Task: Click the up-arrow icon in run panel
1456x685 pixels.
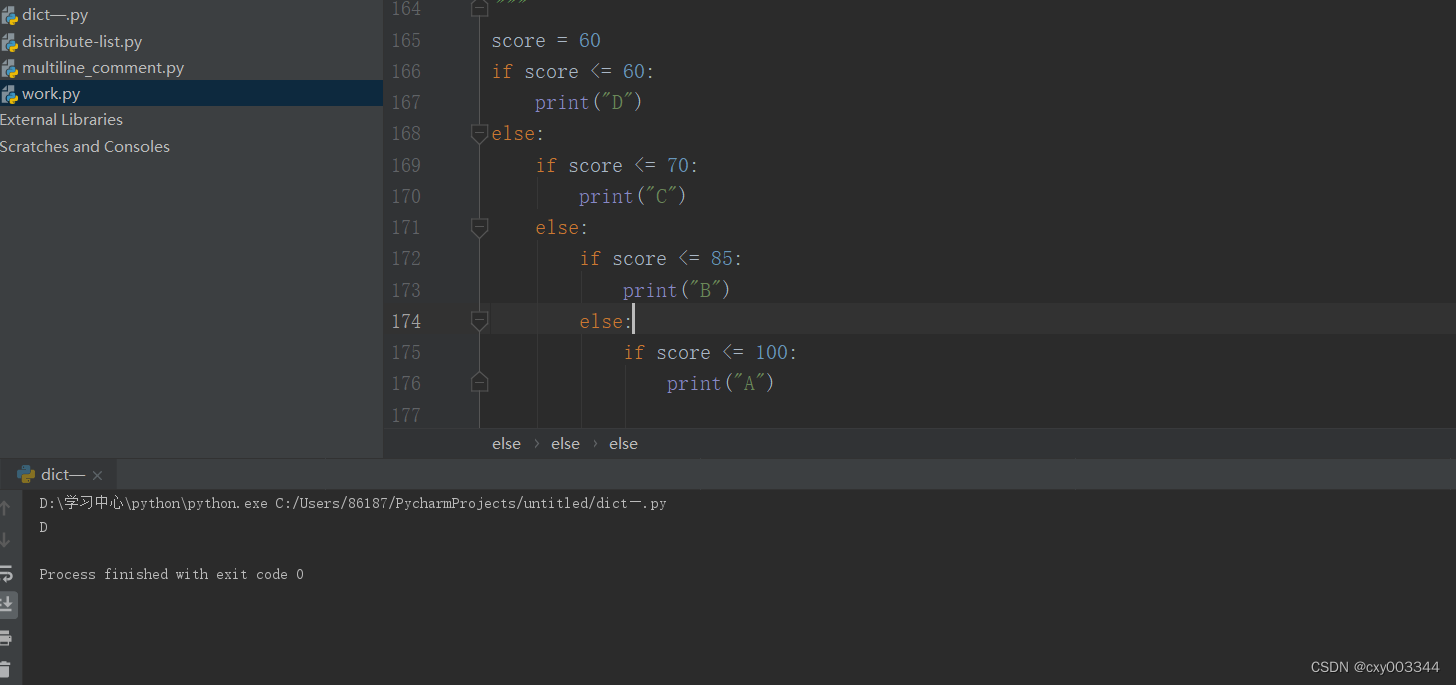Action: (6, 508)
